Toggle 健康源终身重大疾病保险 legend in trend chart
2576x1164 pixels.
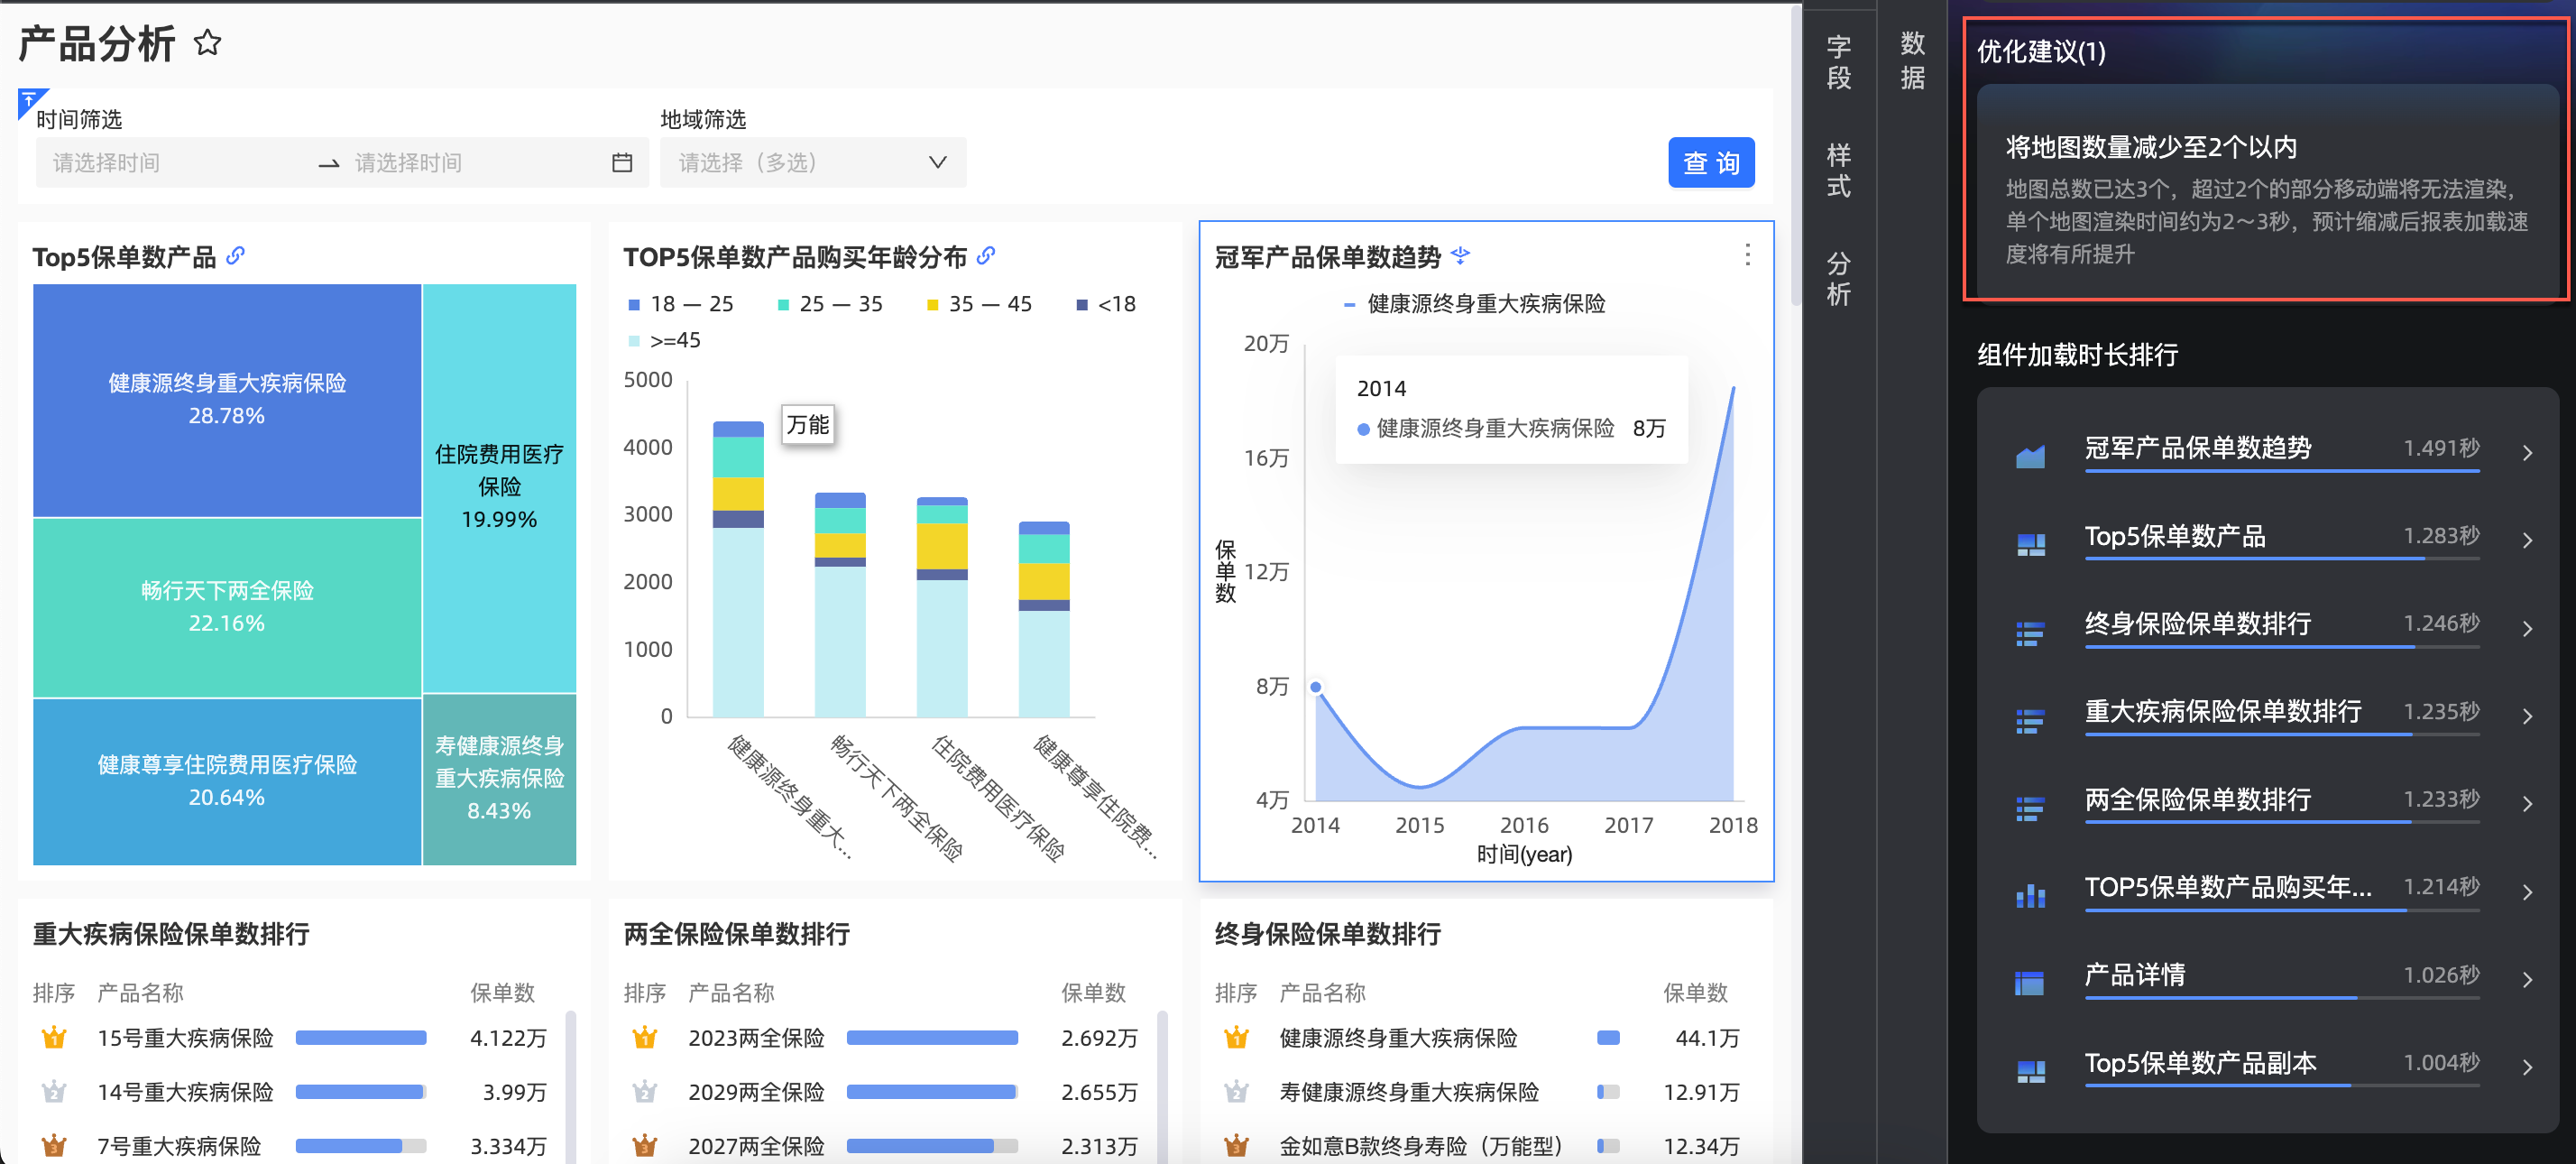click(1474, 304)
